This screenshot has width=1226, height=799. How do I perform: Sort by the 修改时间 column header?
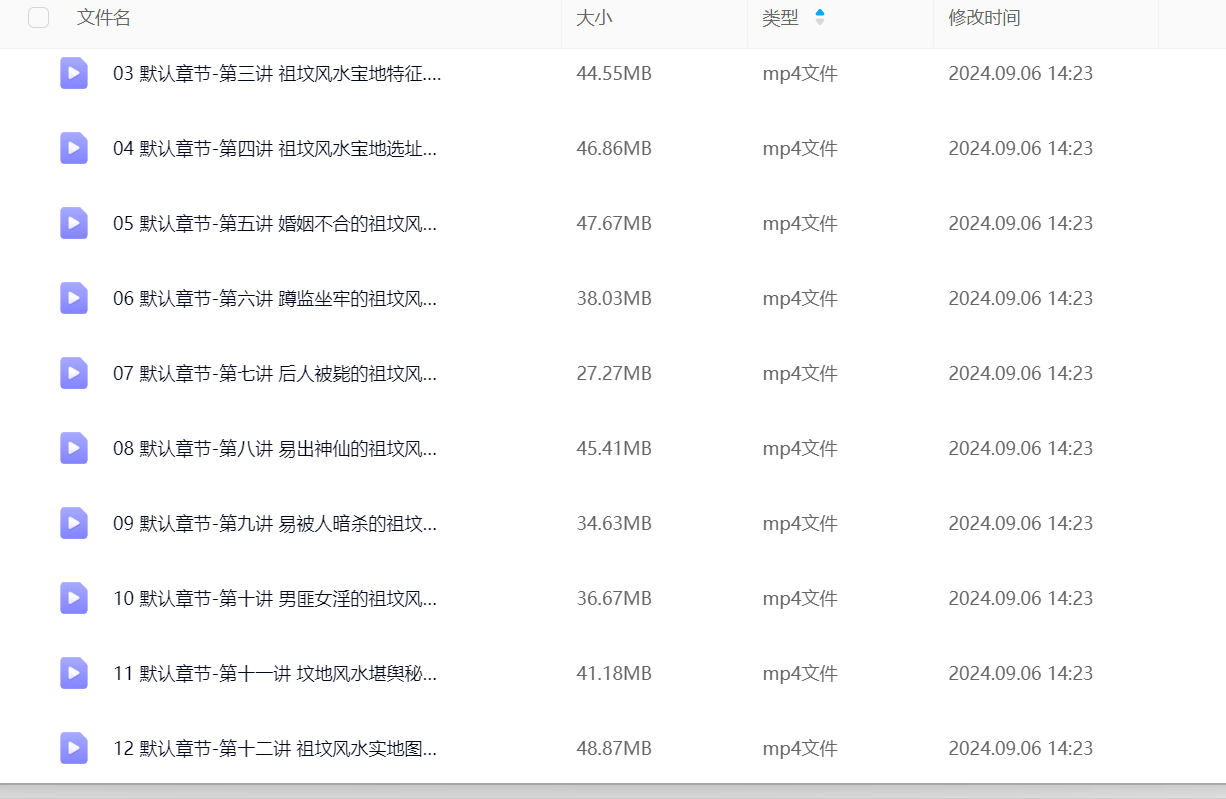pos(984,18)
